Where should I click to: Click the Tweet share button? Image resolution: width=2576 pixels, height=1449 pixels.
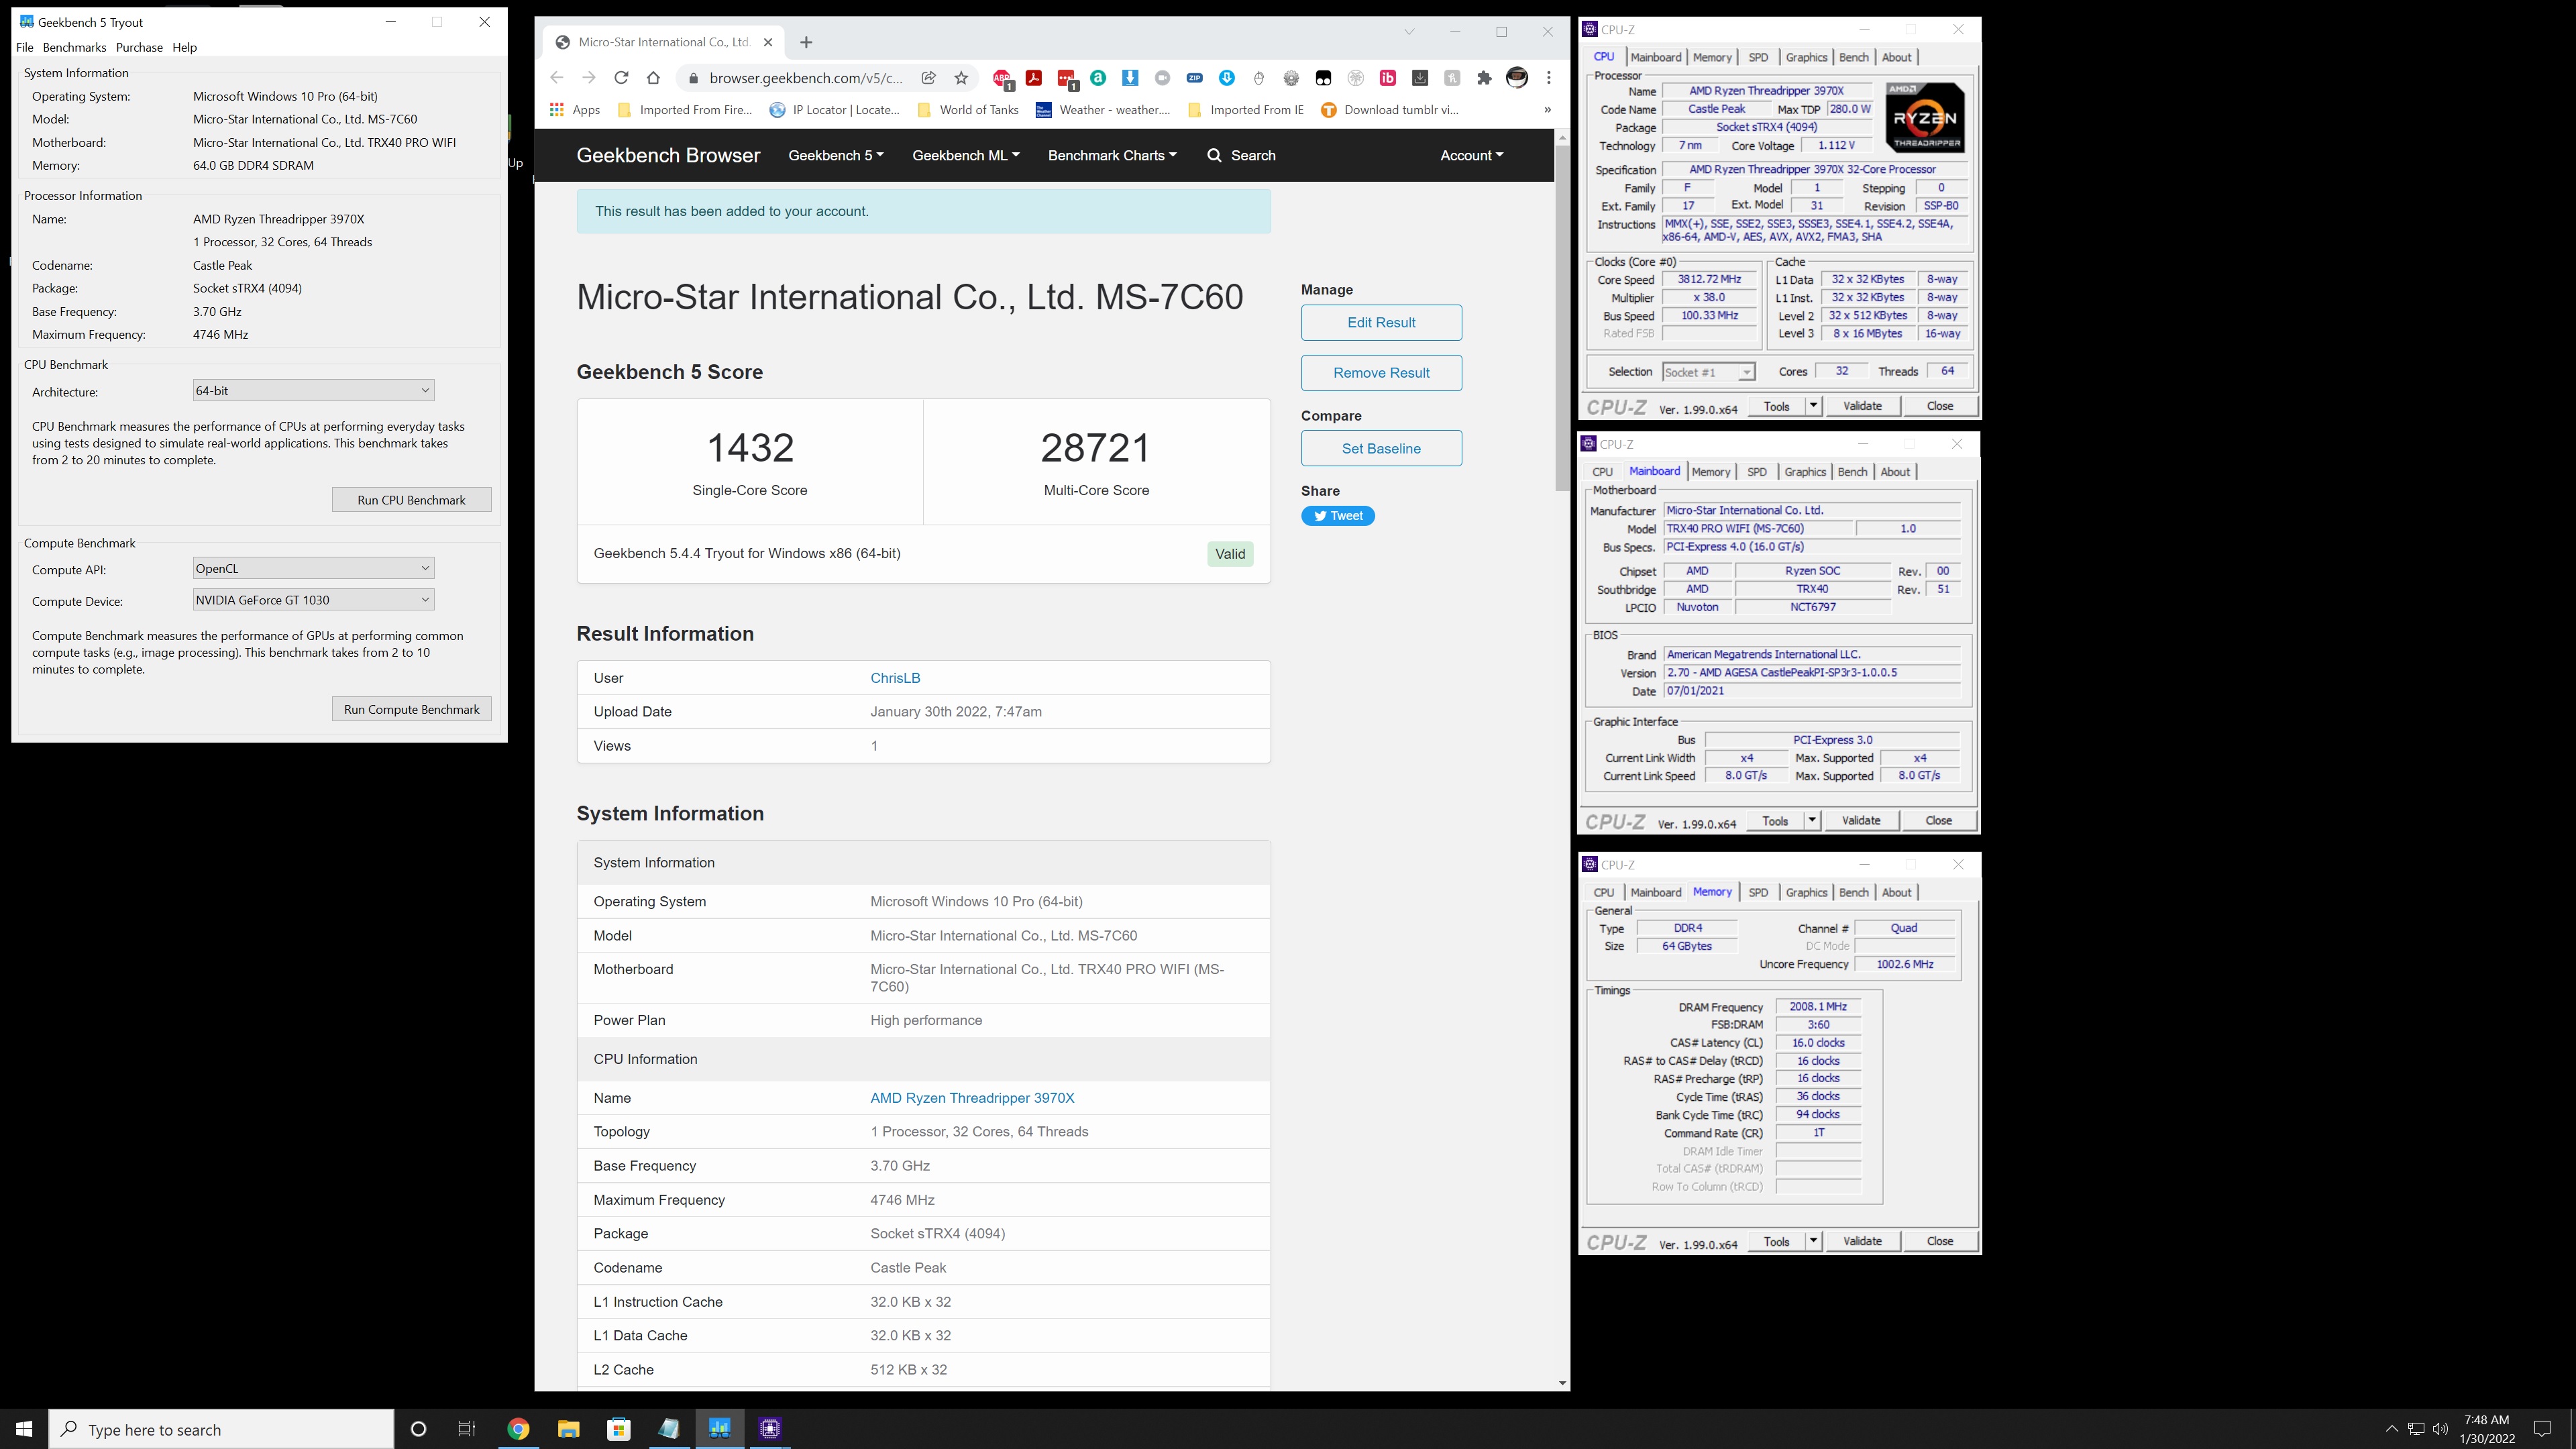point(1338,516)
